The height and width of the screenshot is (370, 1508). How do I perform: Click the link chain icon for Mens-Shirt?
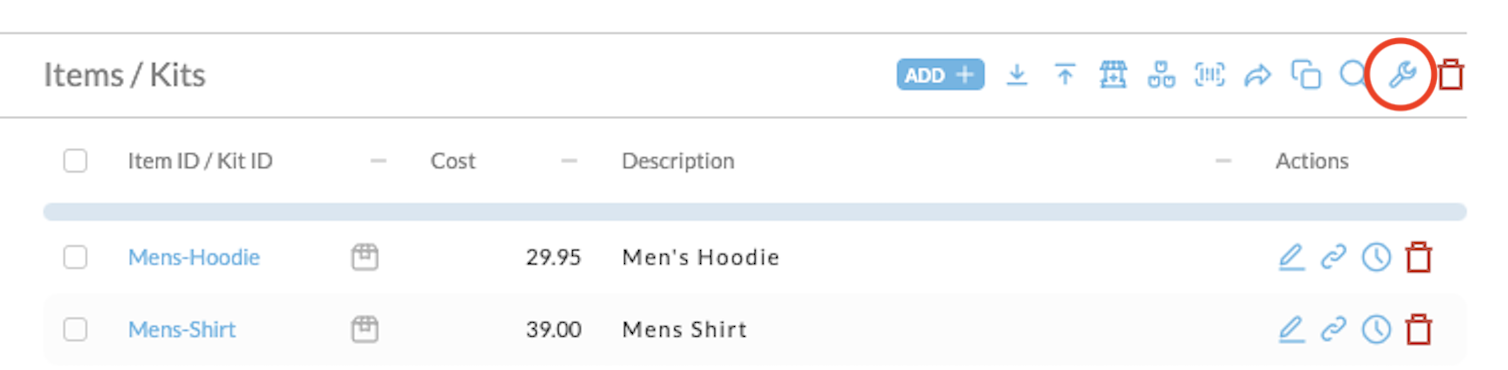click(x=1334, y=330)
